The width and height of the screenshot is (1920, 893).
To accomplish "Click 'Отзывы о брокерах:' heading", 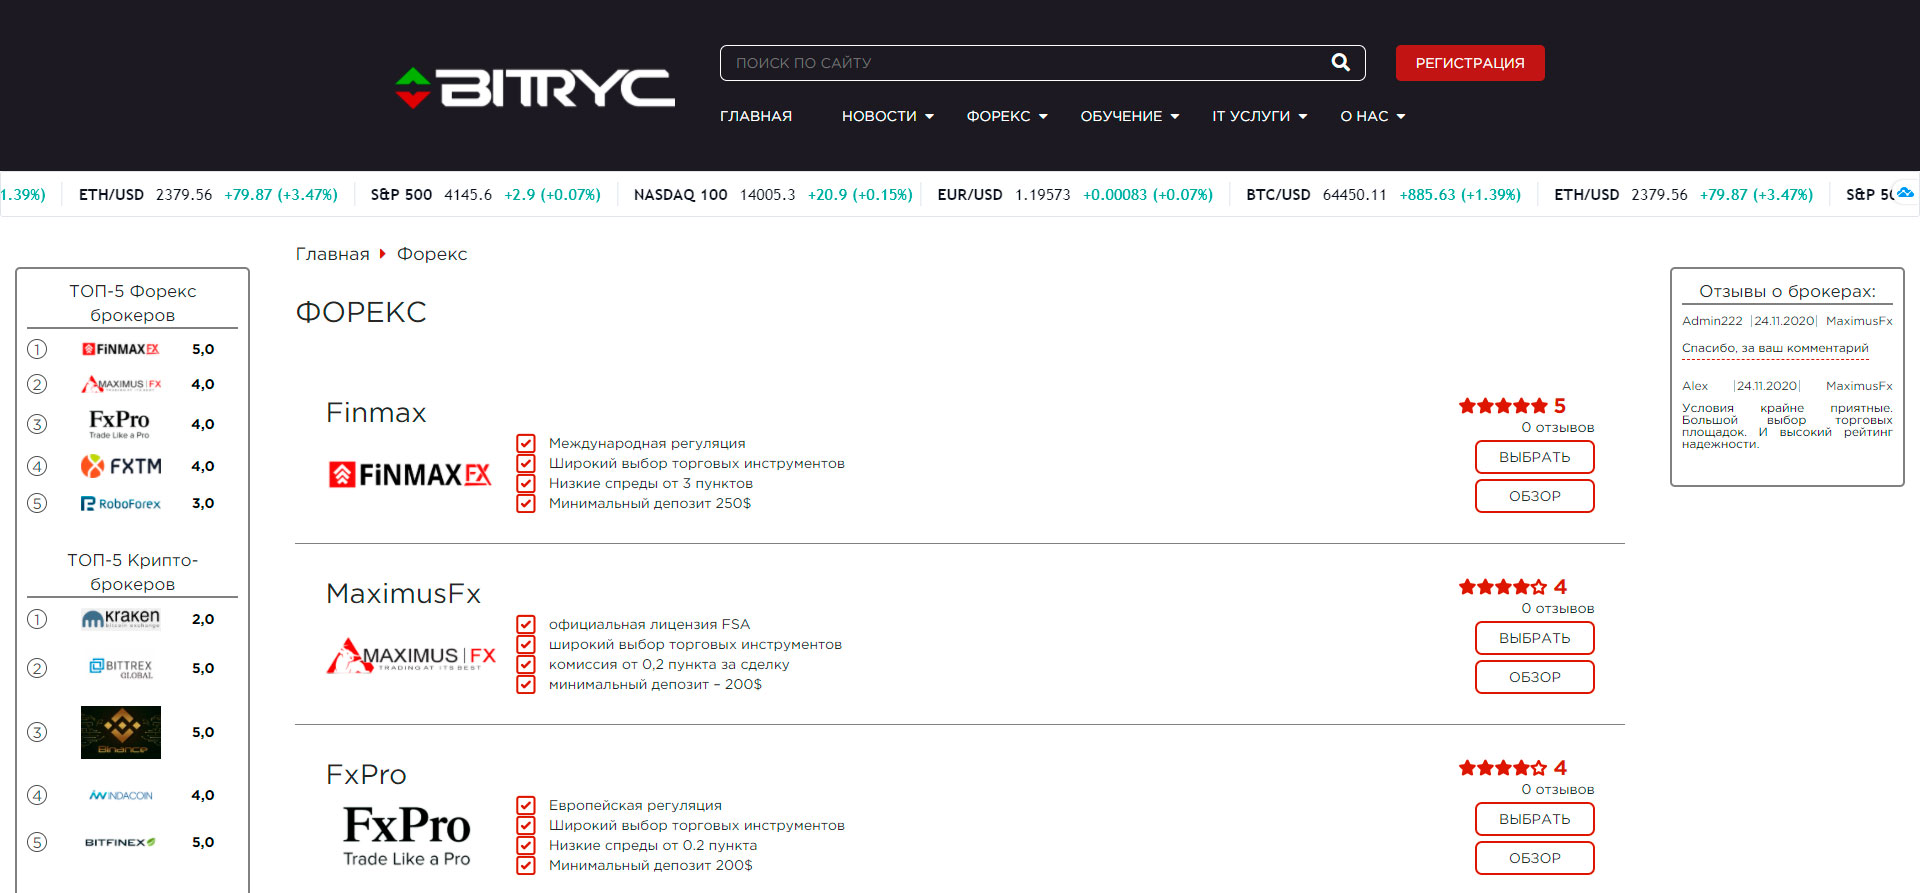I will 1787,291.
